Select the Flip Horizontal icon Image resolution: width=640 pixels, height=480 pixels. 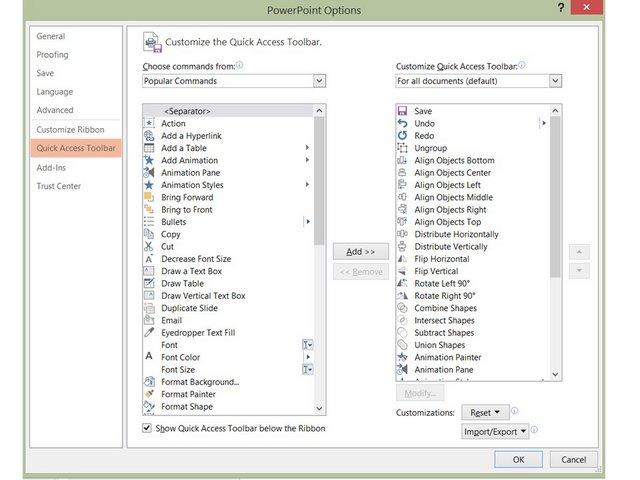coord(402,259)
